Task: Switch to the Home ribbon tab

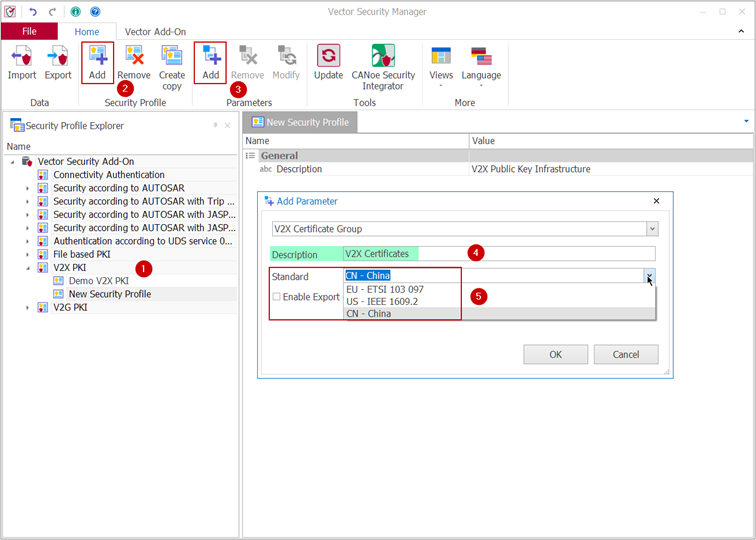Action: pos(87,32)
